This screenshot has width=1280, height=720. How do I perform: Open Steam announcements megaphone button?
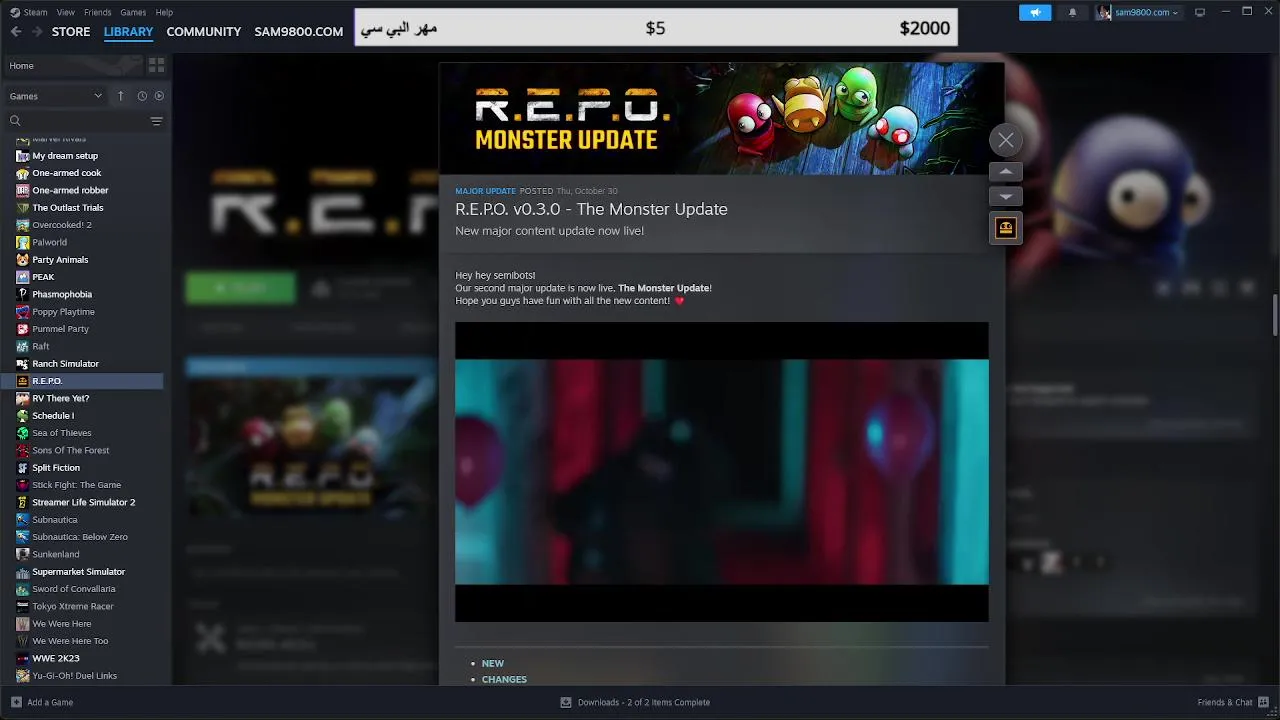click(1035, 12)
